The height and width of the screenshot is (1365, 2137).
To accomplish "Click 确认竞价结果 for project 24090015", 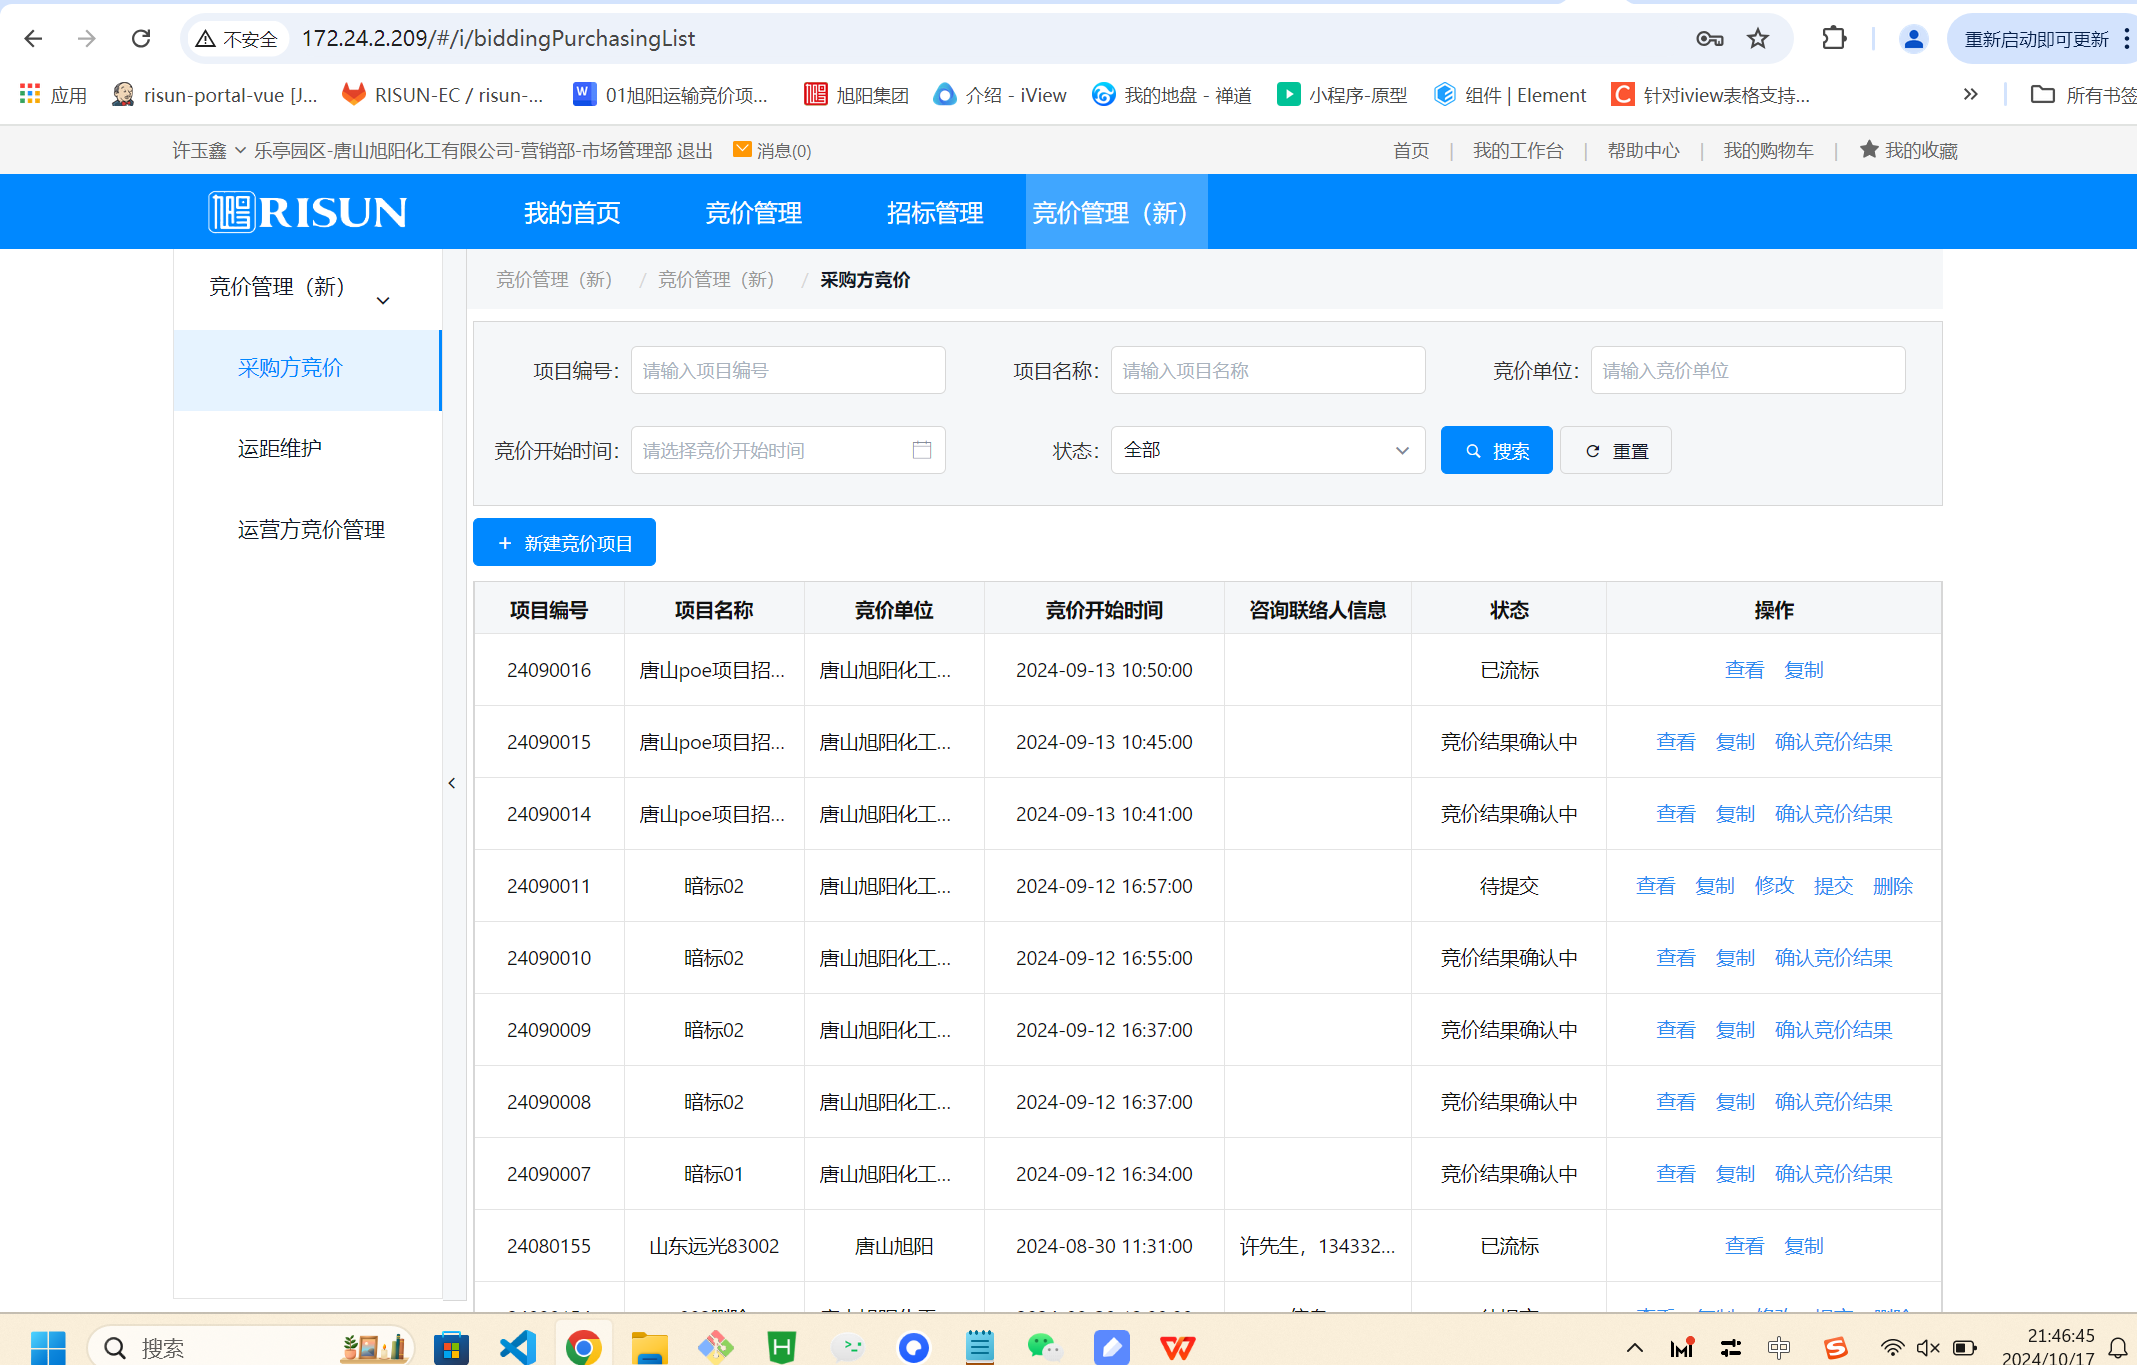I will click(x=1832, y=742).
